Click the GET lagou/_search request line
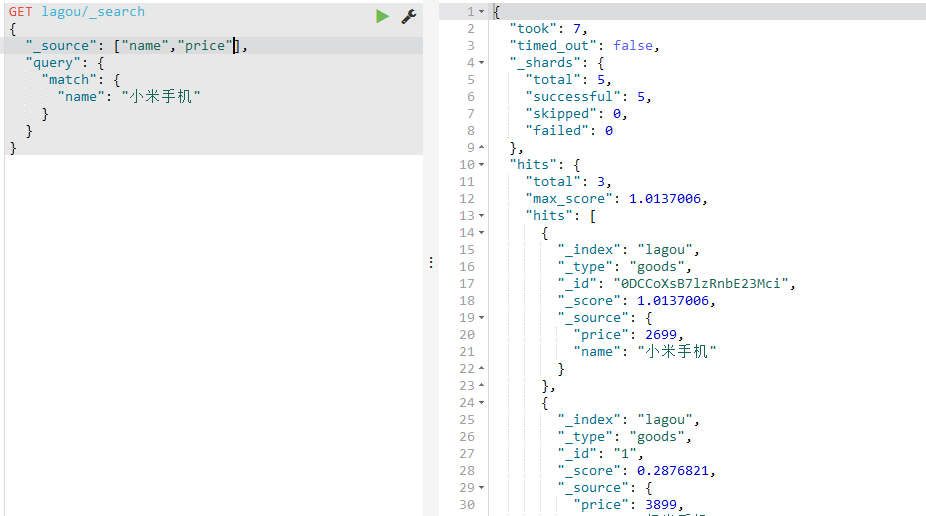The width and height of the screenshot is (926, 516). tap(77, 12)
